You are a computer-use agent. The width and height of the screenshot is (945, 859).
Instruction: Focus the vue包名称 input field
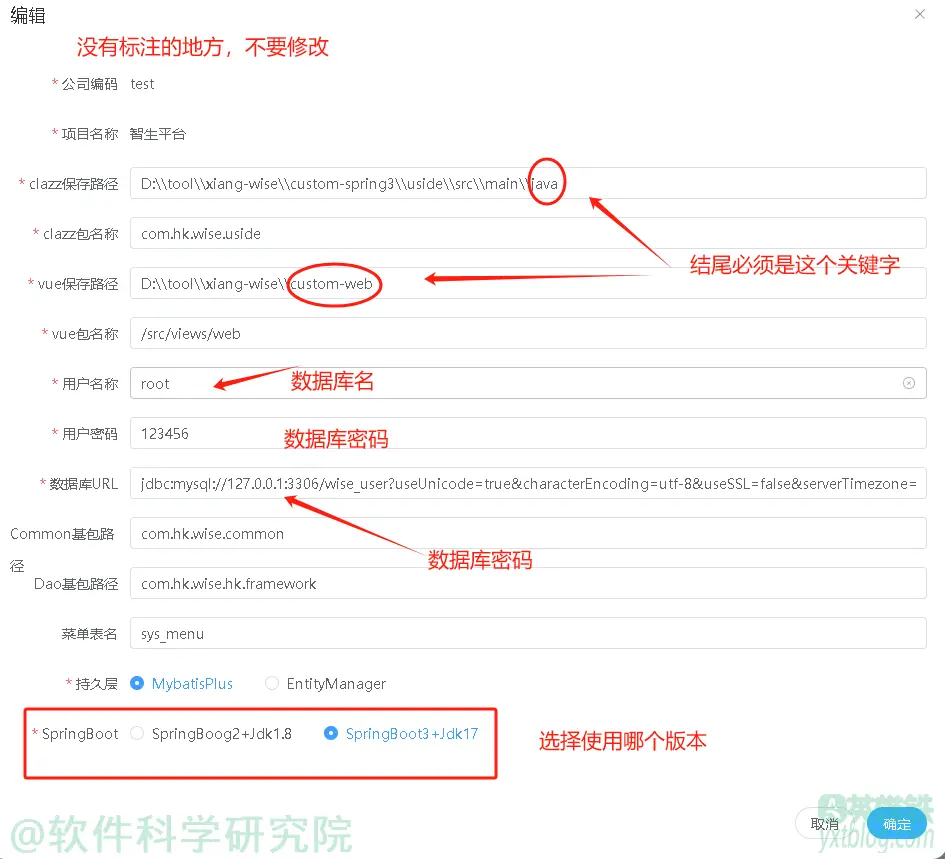pyautogui.click(x=528, y=333)
